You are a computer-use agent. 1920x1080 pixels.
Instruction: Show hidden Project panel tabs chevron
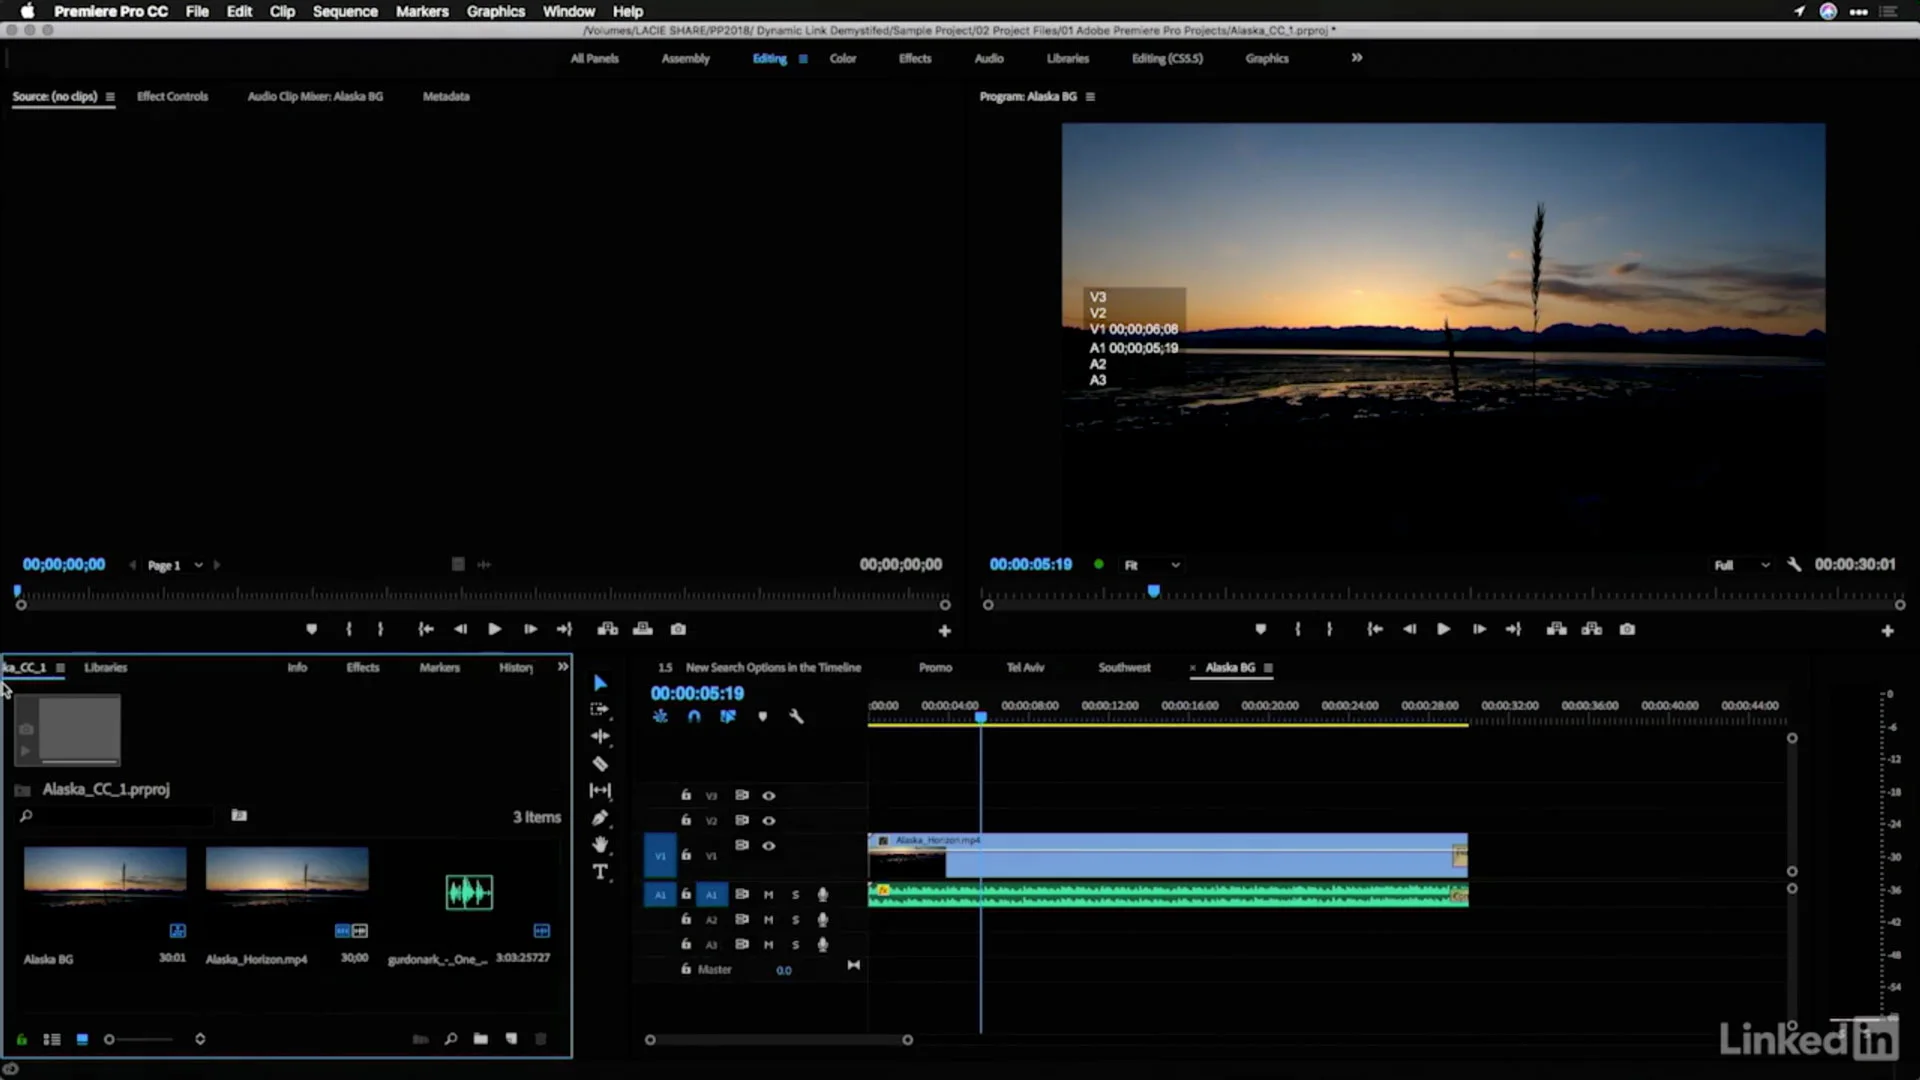(563, 667)
